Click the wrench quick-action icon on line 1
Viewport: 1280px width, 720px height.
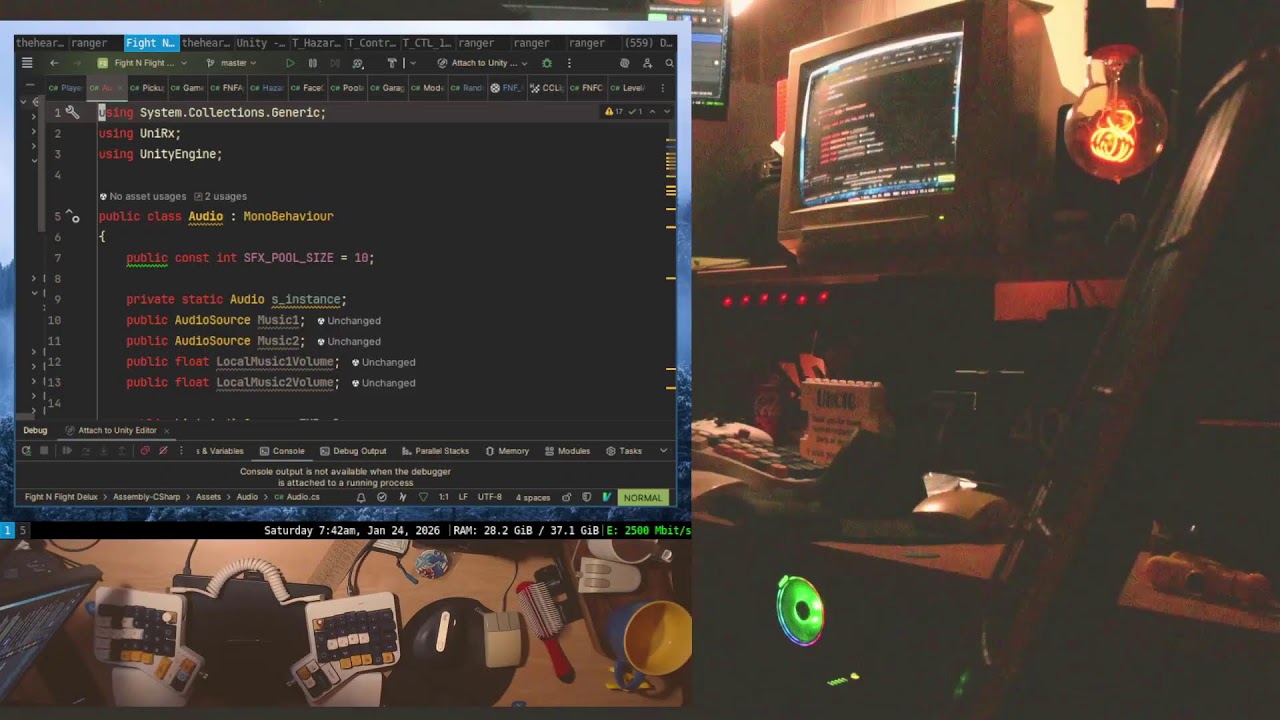click(x=72, y=112)
